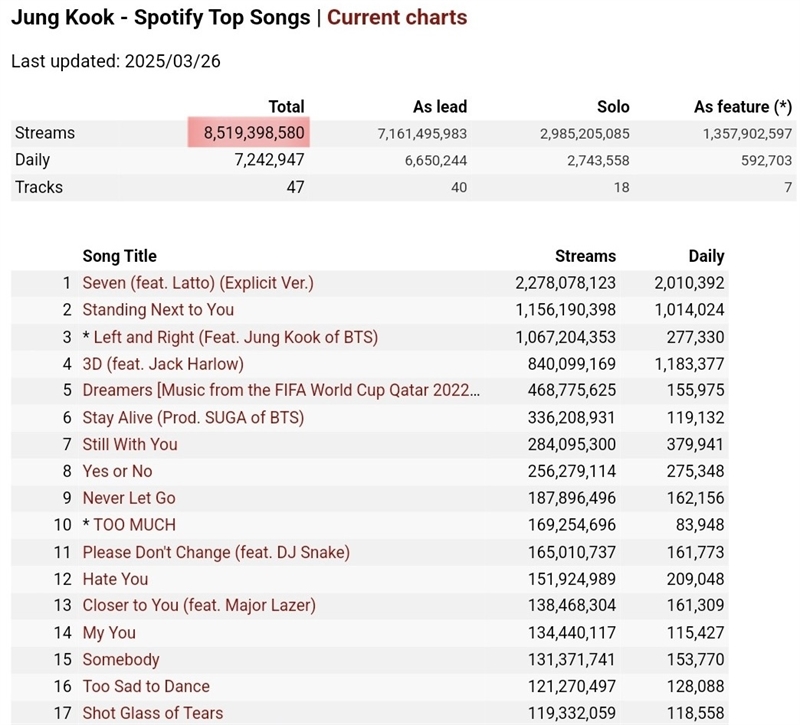Open Shot Glass of Tears link
The width and height of the screenshot is (800, 725).
(153, 713)
